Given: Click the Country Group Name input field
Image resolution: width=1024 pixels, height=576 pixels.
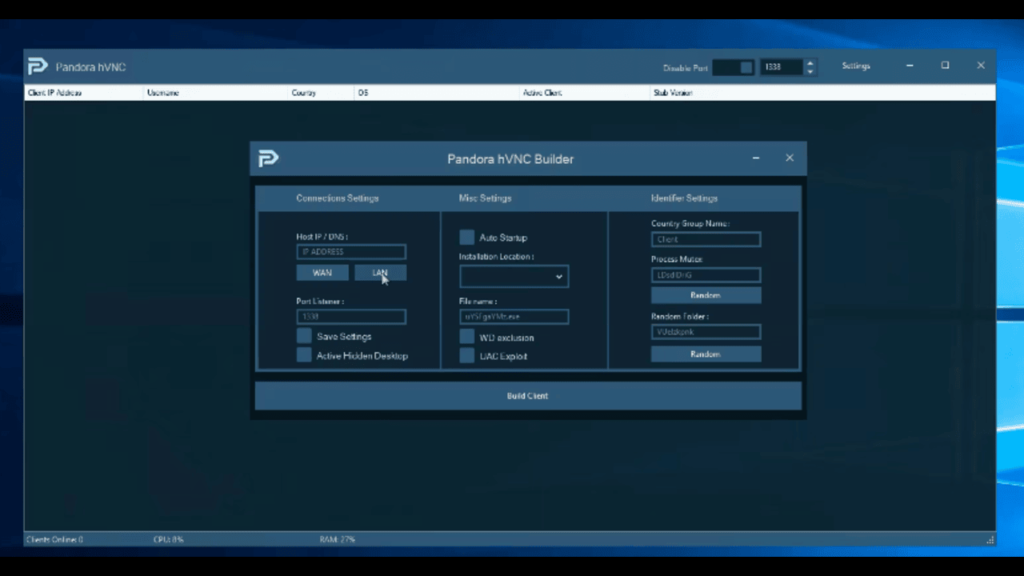Looking at the screenshot, I should coord(706,240).
